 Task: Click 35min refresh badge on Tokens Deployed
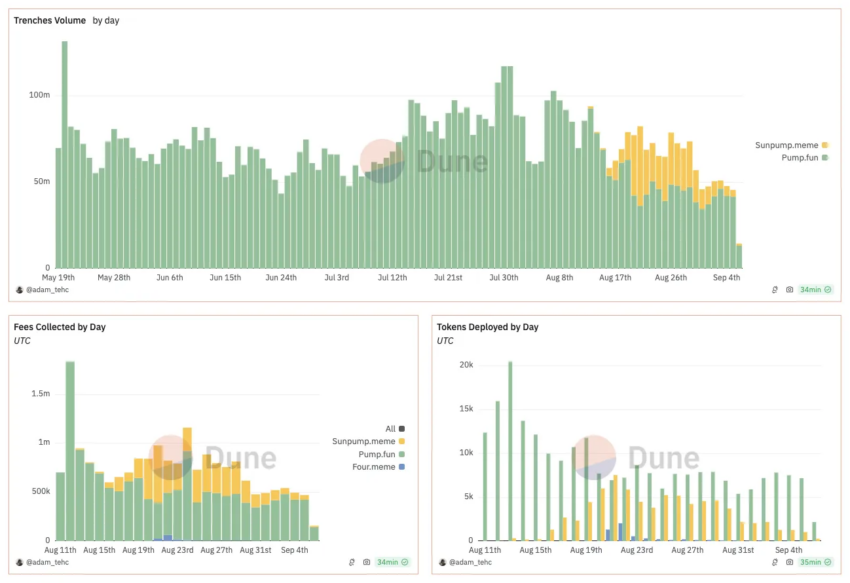tap(815, 562)
